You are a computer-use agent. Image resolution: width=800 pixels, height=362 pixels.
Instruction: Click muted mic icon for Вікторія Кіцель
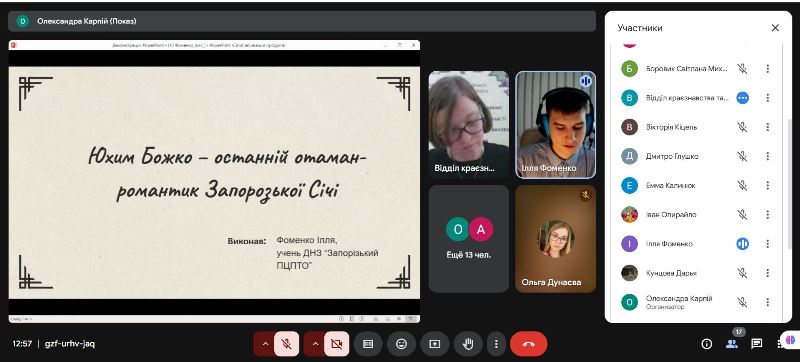click(742, 127)
